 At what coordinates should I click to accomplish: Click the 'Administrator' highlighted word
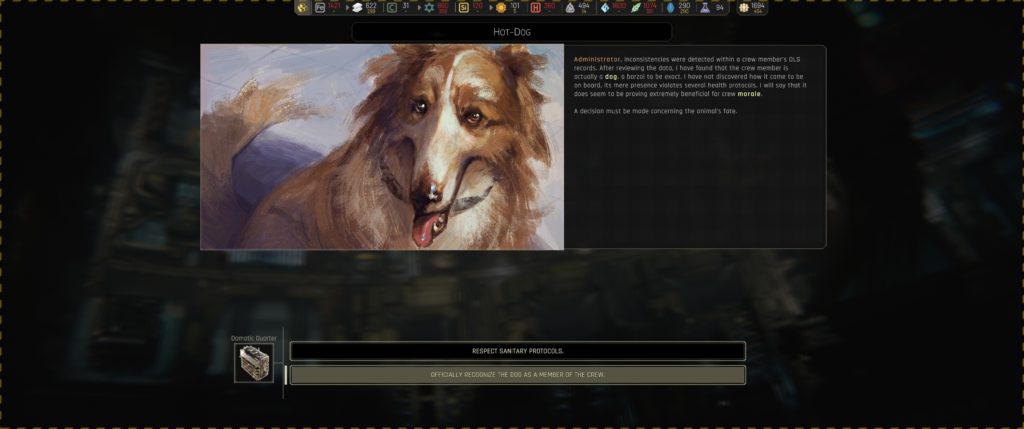597,59
